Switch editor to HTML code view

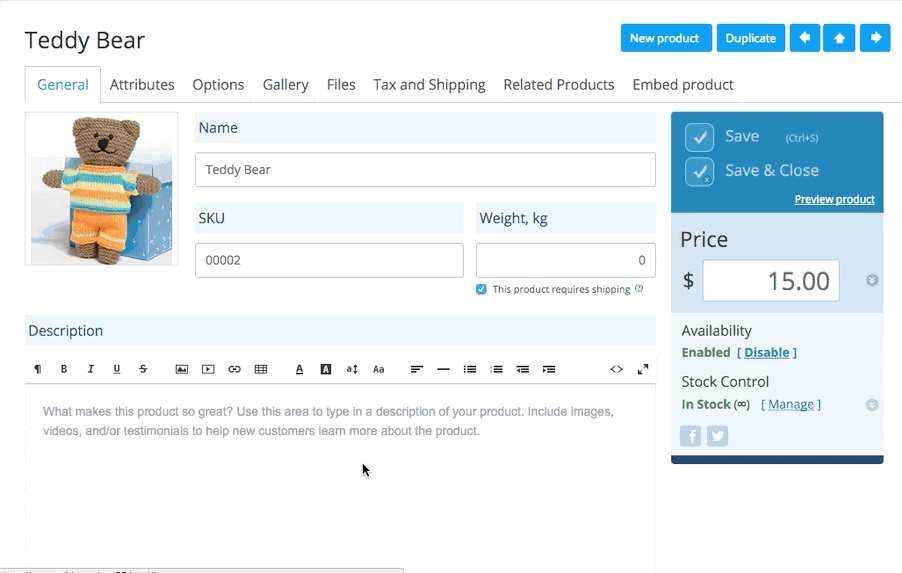(617, 369)
